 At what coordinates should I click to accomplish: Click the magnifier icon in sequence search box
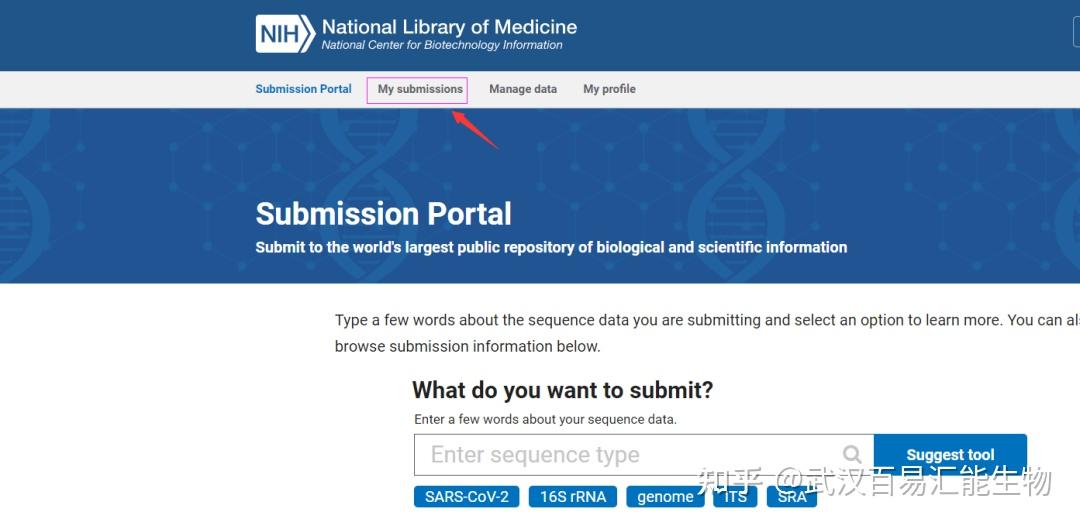[x=852, y=454]
